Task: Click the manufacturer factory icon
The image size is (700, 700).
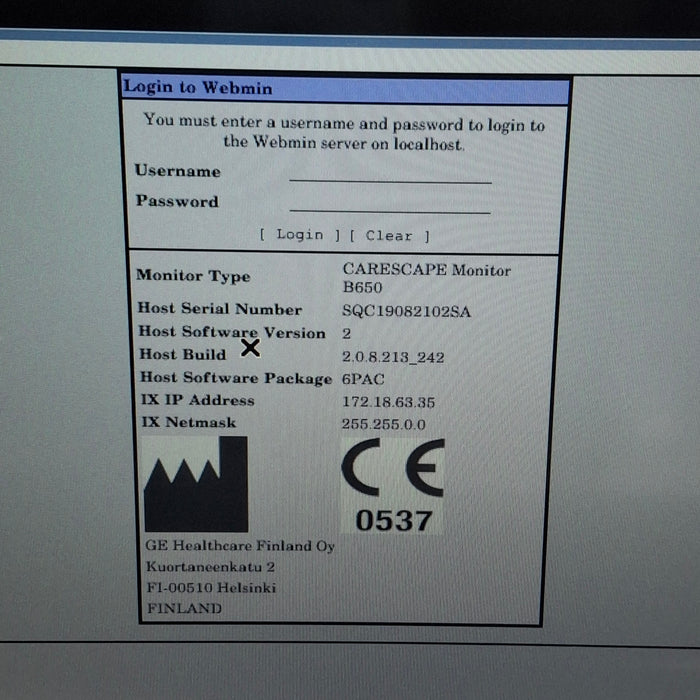Action: click(x=196, y=485)
